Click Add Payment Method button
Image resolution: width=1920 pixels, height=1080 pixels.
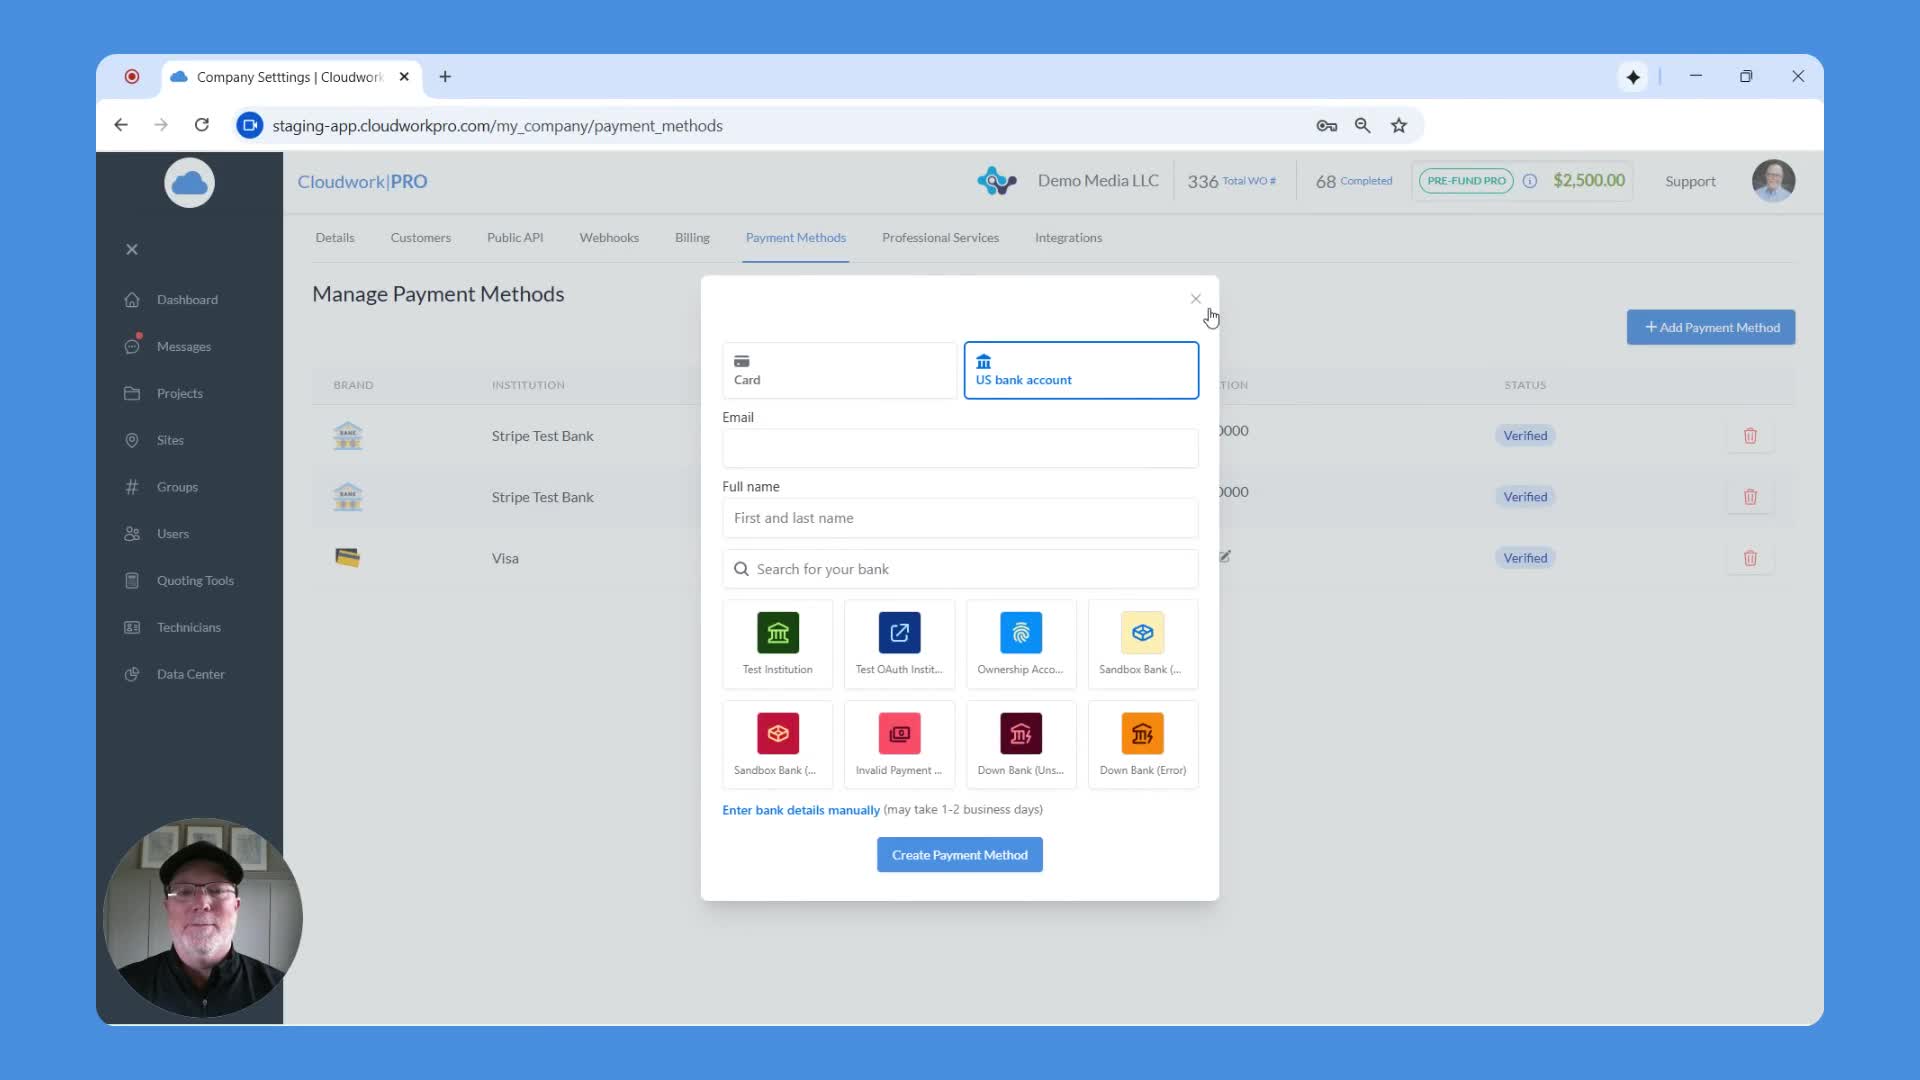coord(1711,328)
